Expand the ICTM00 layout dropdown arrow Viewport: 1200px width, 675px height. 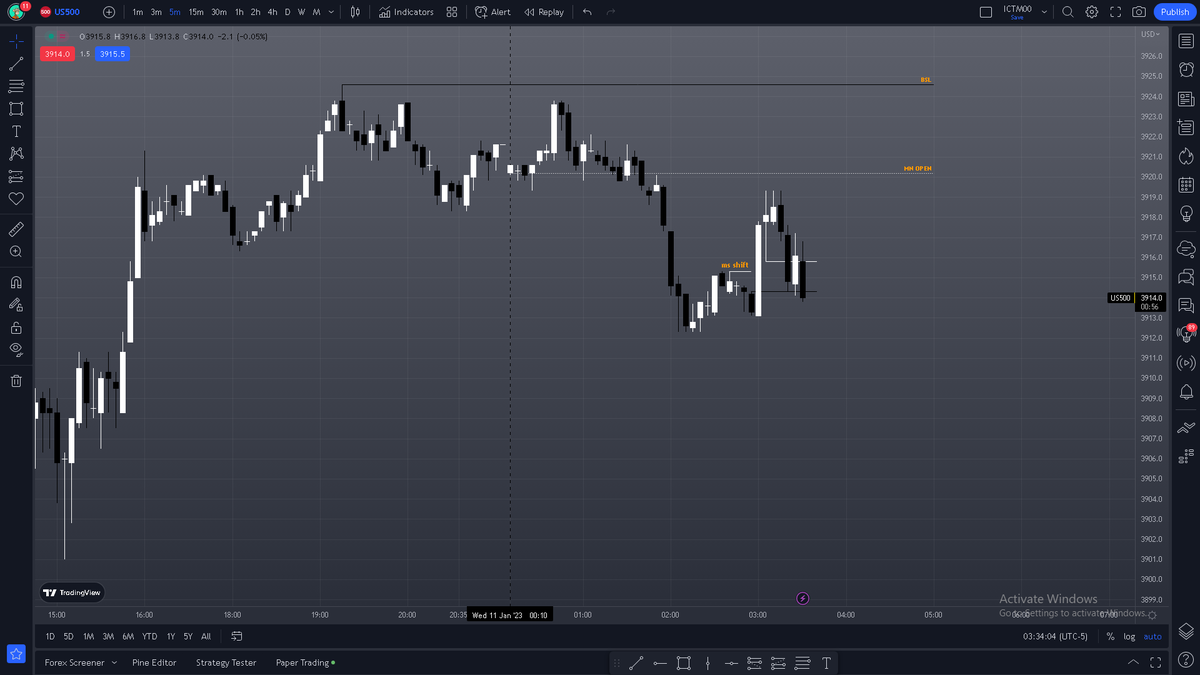[1044, 12]
